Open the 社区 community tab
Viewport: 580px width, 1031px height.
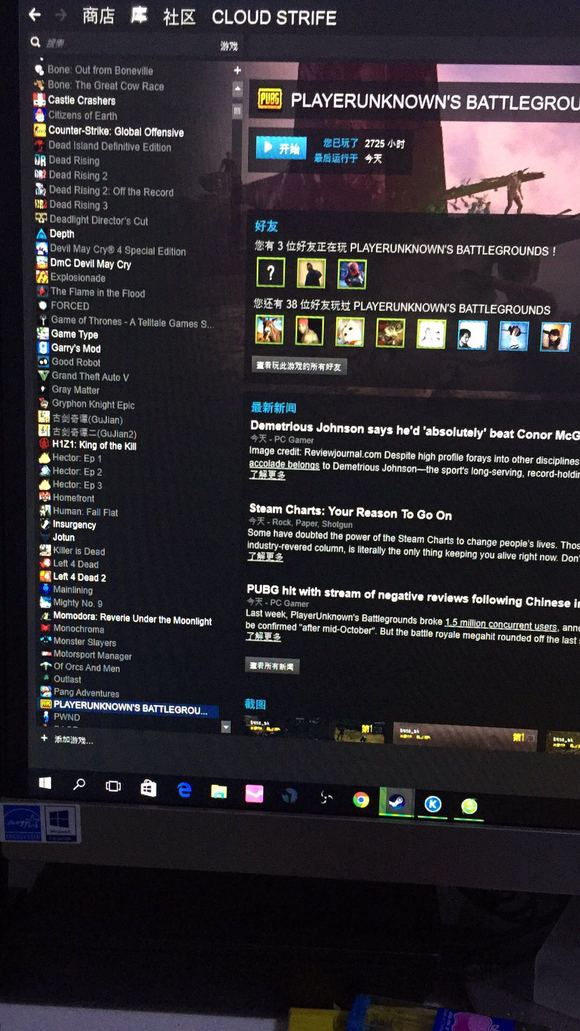click(180, 17)
